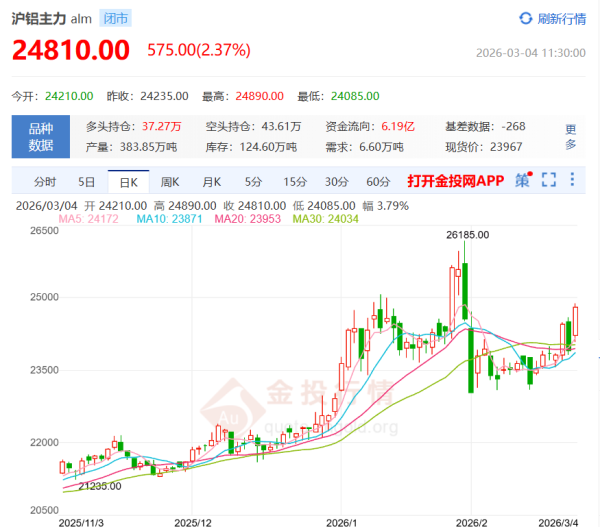
Task: Click the 最高 value 24890.00
Action: click(x=259, y=96)
